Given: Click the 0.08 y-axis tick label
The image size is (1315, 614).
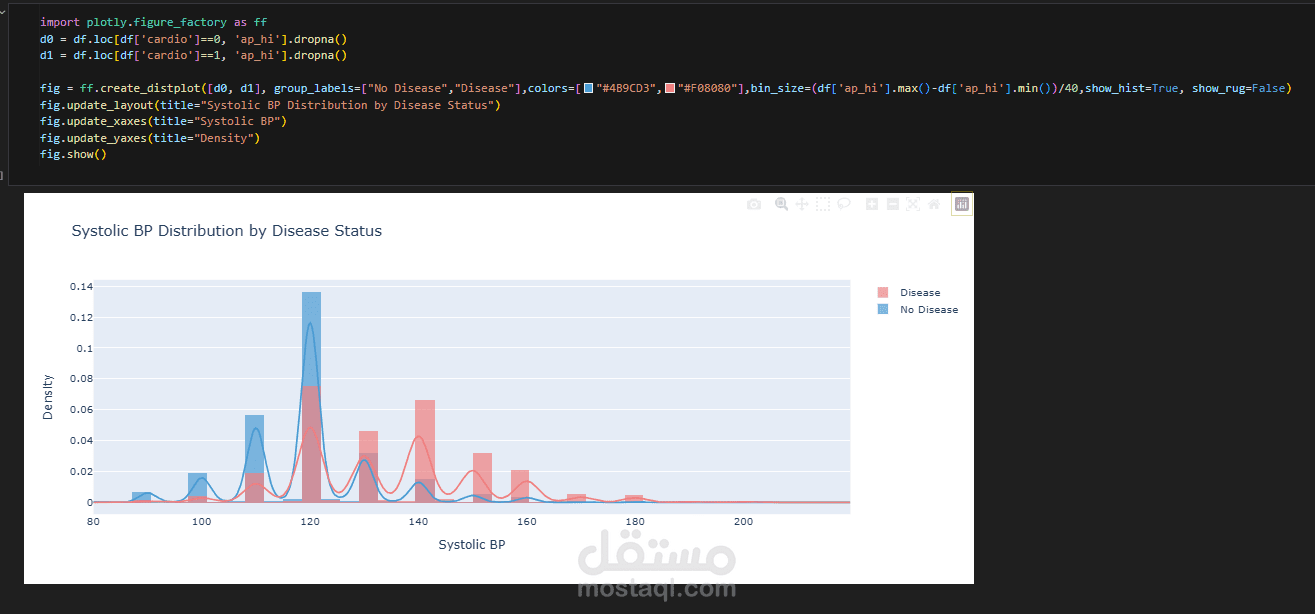Looking at the screenshot, I should tap(81, 379).
